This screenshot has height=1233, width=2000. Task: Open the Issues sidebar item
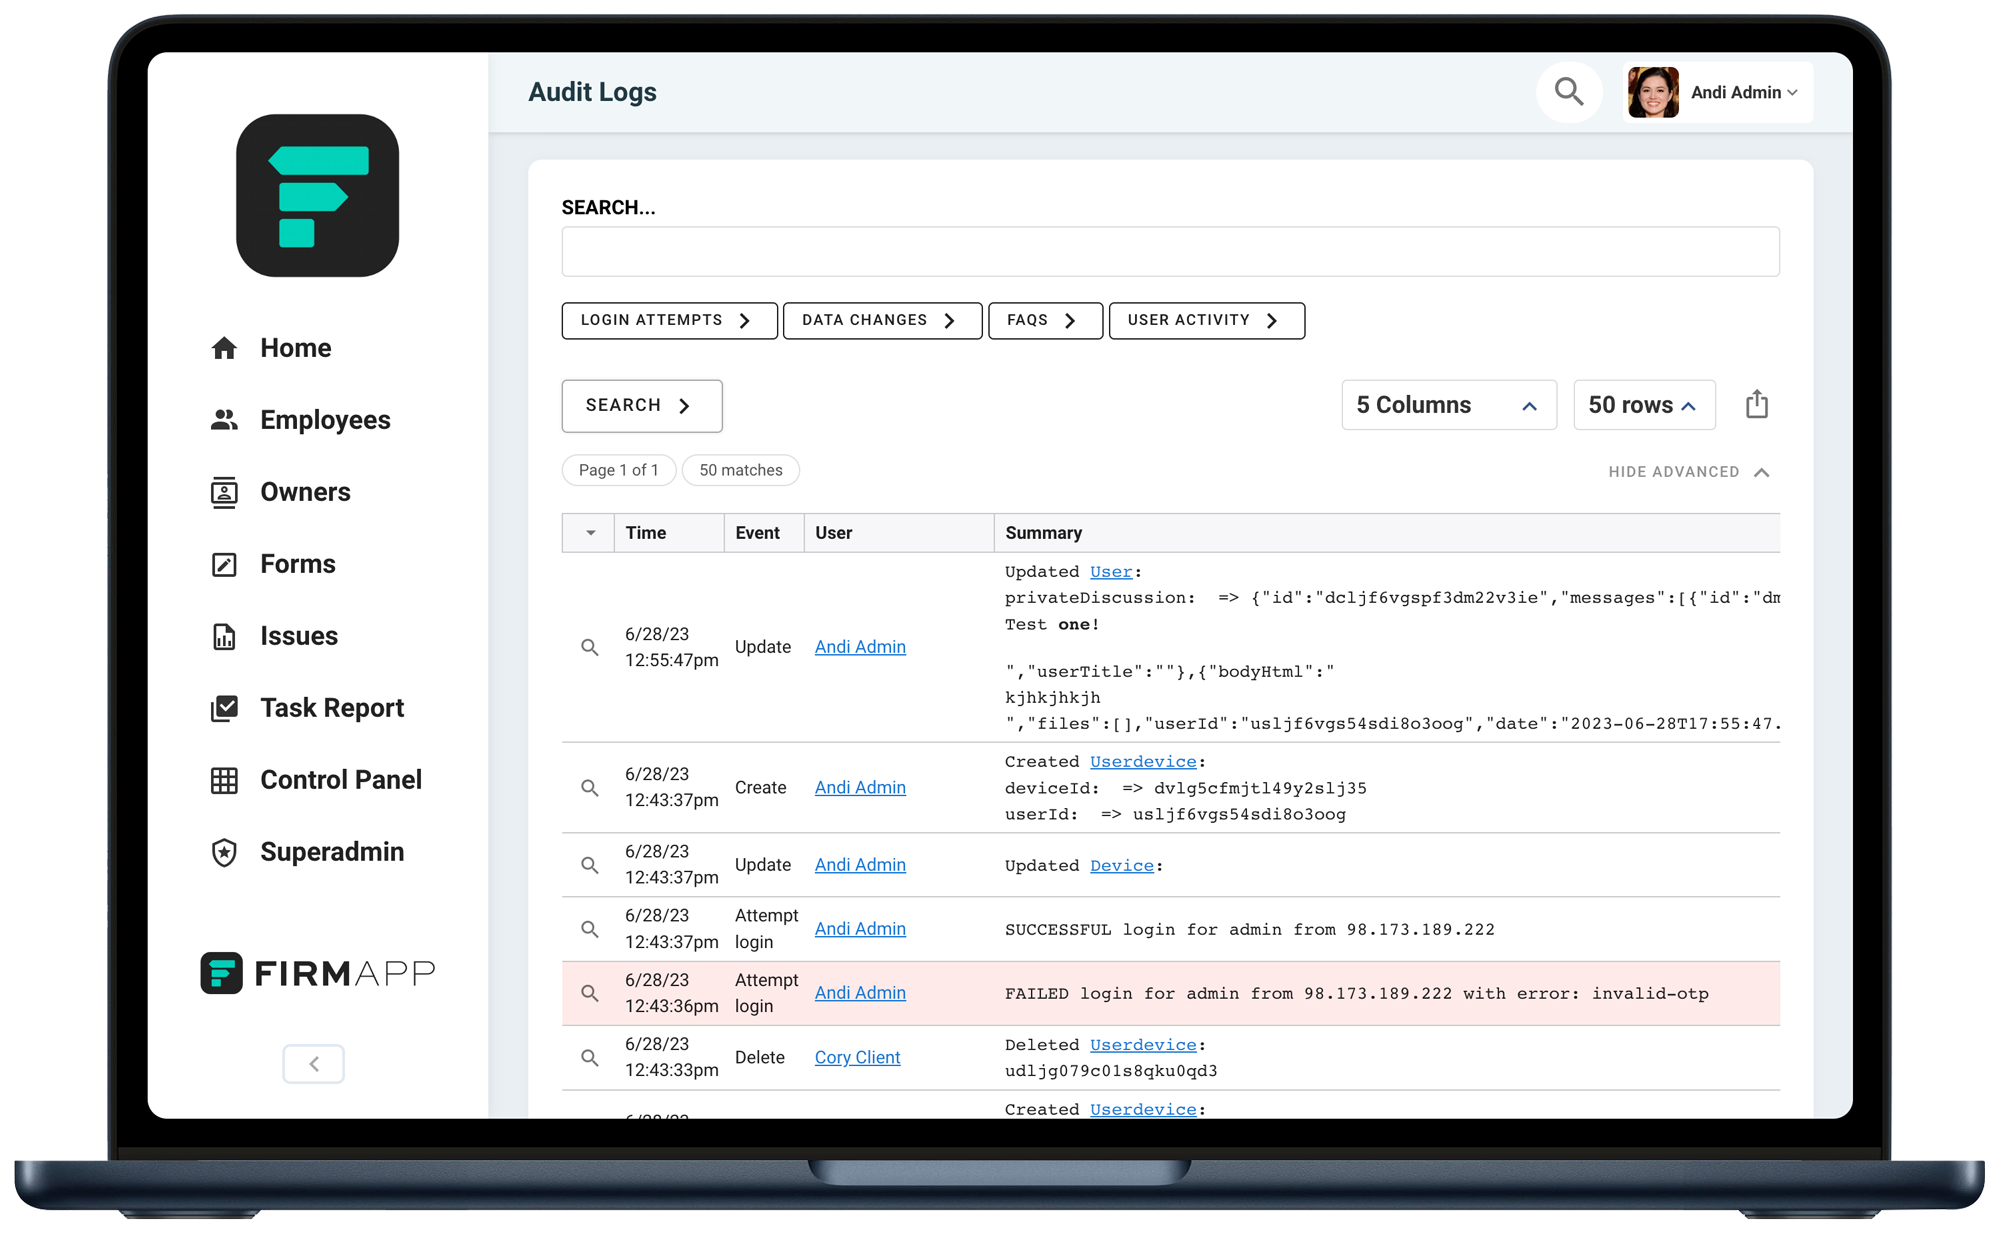298,636
